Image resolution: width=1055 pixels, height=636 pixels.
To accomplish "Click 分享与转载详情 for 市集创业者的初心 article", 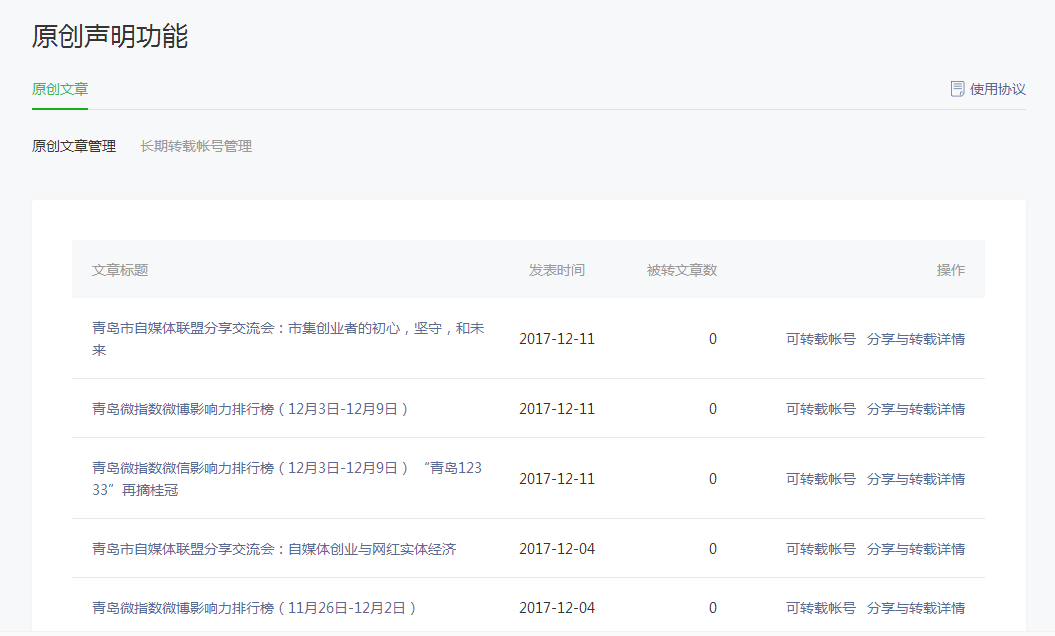I will click(x=915, y=339).
